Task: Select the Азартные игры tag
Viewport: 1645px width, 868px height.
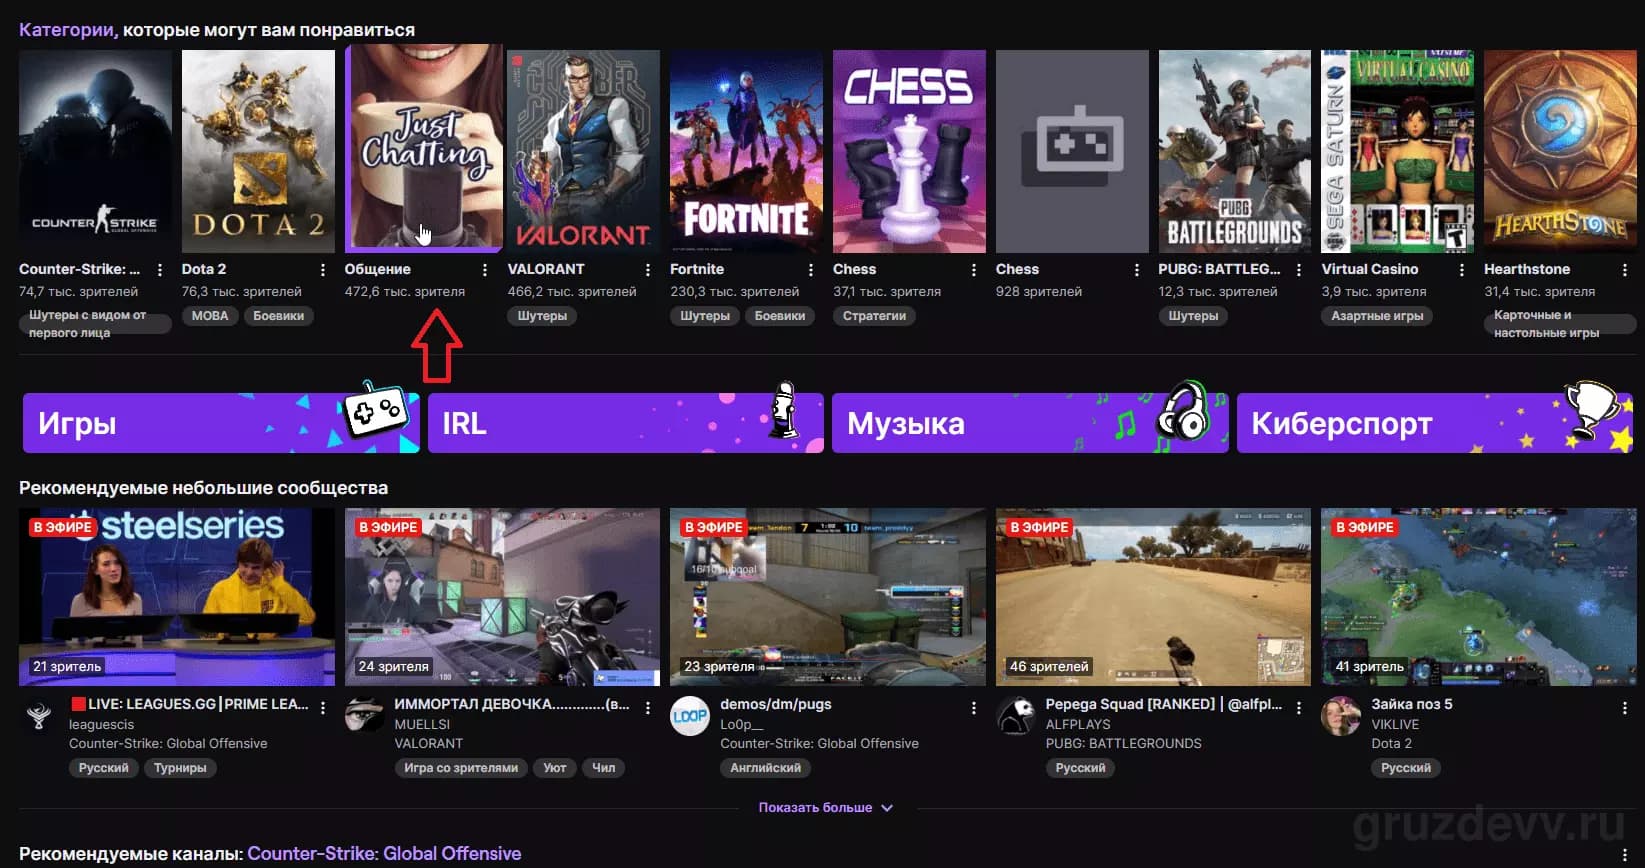Action: click(1377, 316)
